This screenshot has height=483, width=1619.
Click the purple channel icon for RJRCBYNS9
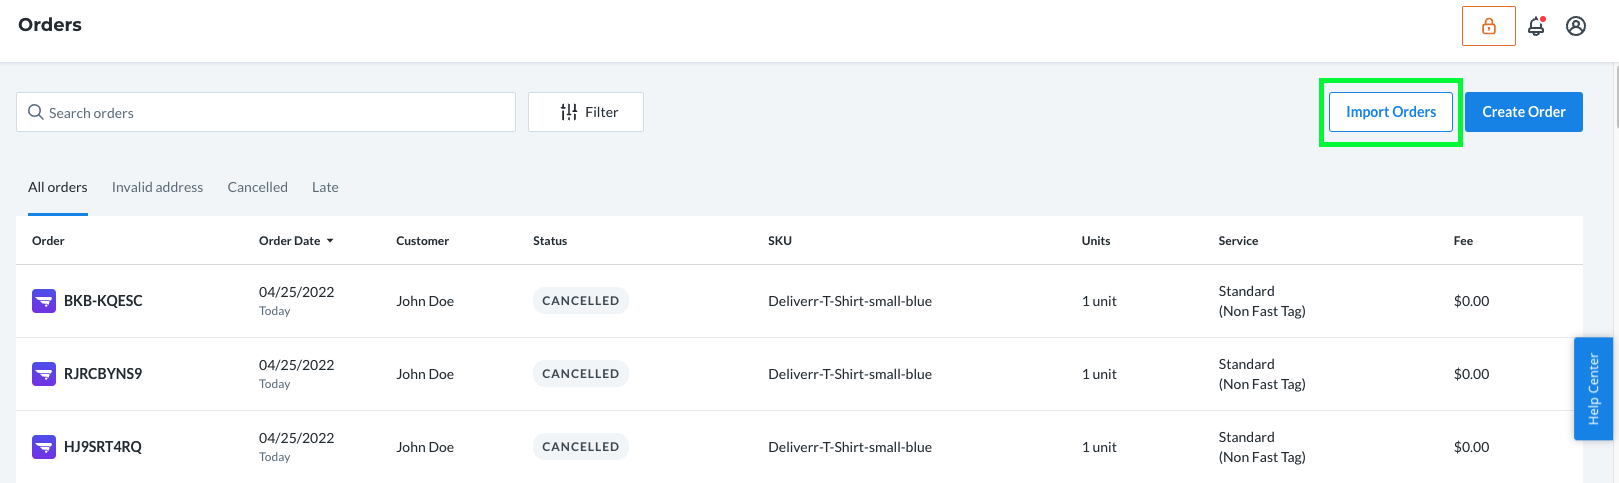coord(44,373)
